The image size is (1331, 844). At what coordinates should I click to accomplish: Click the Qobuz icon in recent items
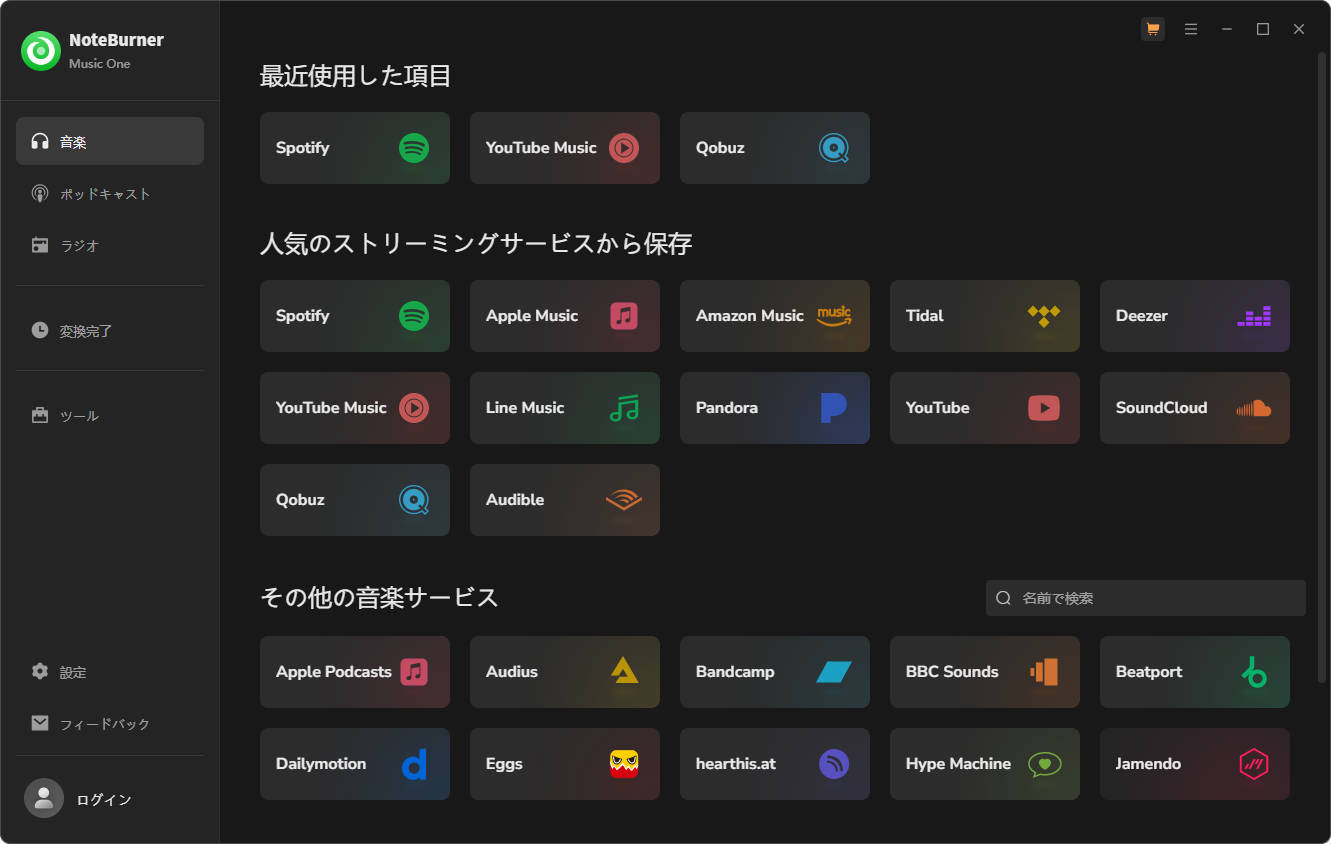[x=834, y=148]
